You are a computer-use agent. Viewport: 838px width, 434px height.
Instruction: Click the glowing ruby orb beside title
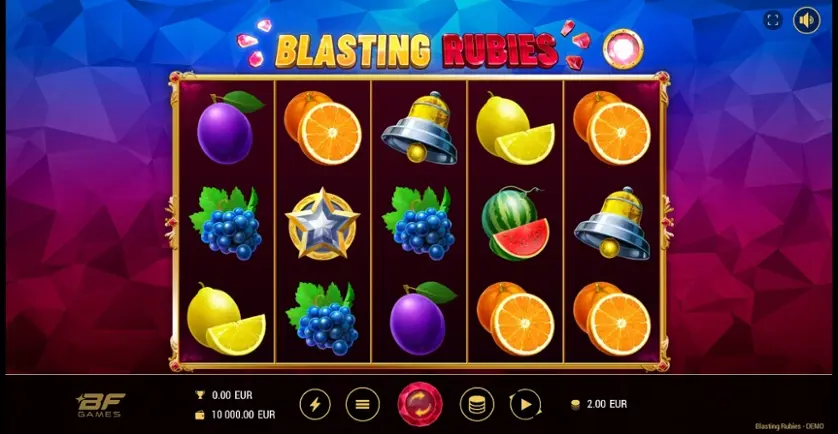[x=623, y=49]
